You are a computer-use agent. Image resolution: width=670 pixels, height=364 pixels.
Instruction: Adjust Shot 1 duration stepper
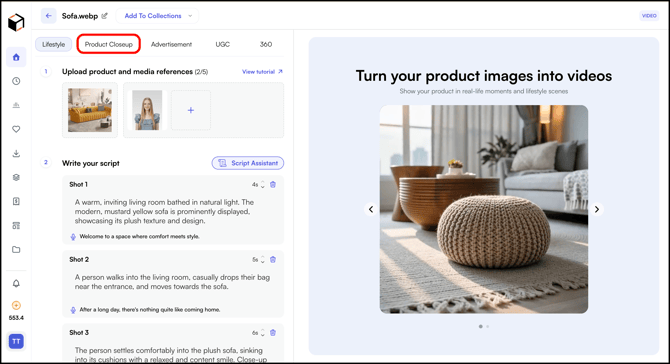262,185
